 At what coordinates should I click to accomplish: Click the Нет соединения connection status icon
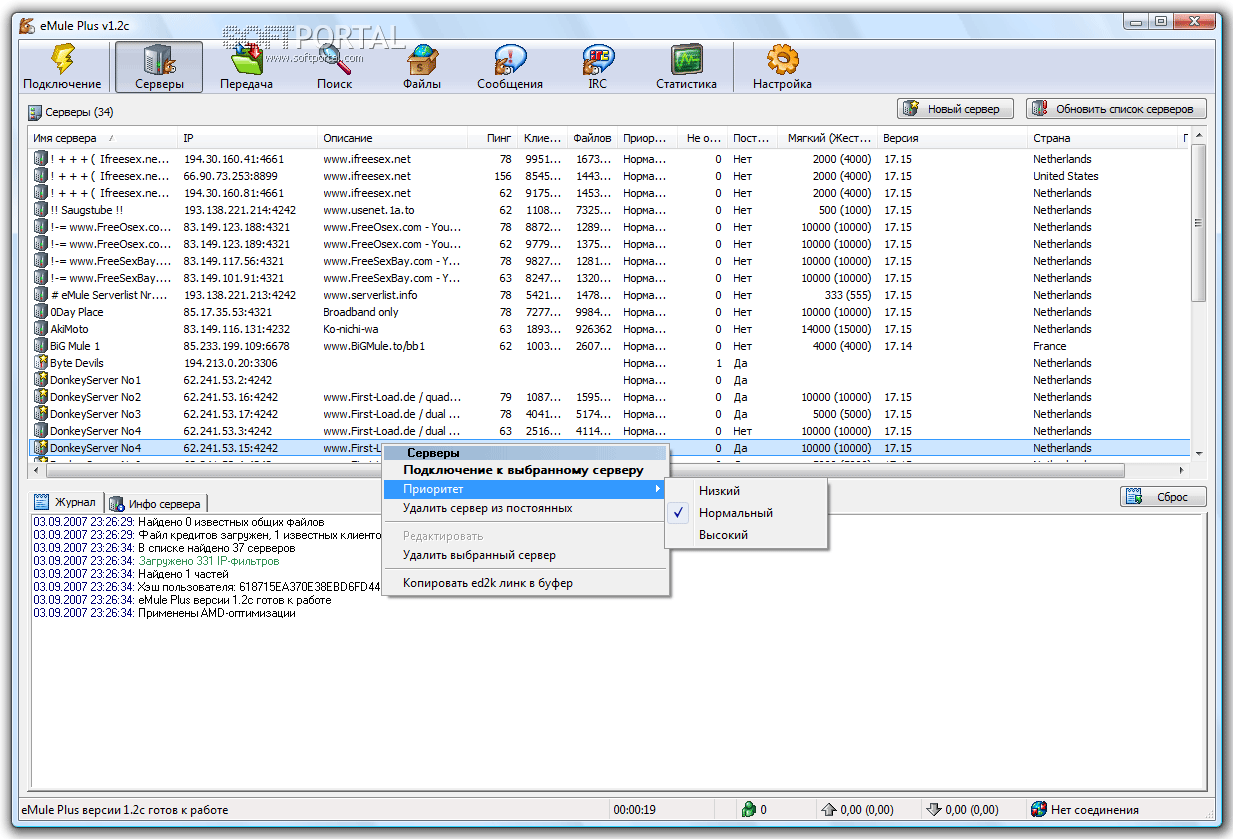[1039, 810]
